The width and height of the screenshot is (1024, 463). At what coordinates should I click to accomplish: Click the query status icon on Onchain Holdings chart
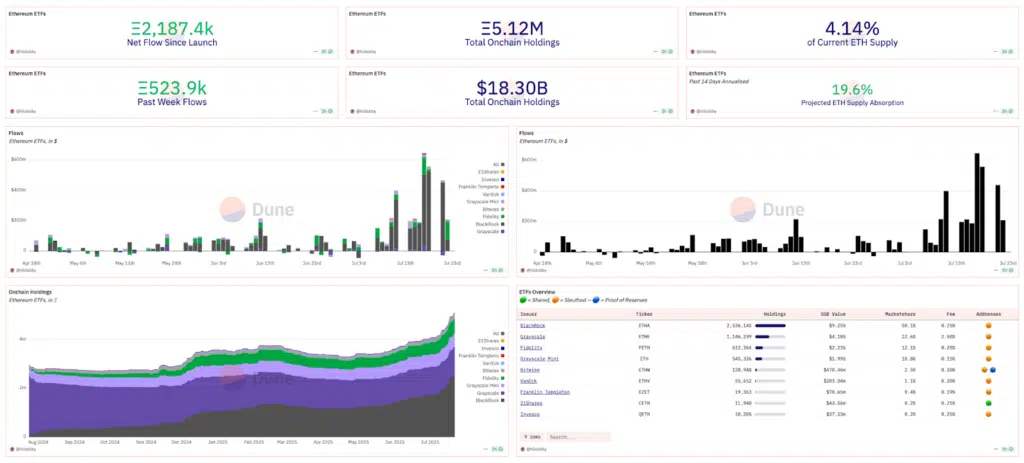point(497,449)
